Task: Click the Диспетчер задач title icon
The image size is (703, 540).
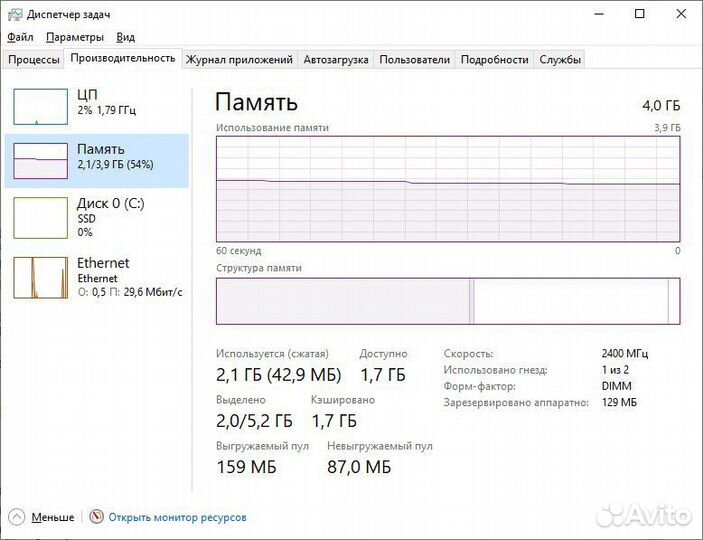Action: coord(15,15)
